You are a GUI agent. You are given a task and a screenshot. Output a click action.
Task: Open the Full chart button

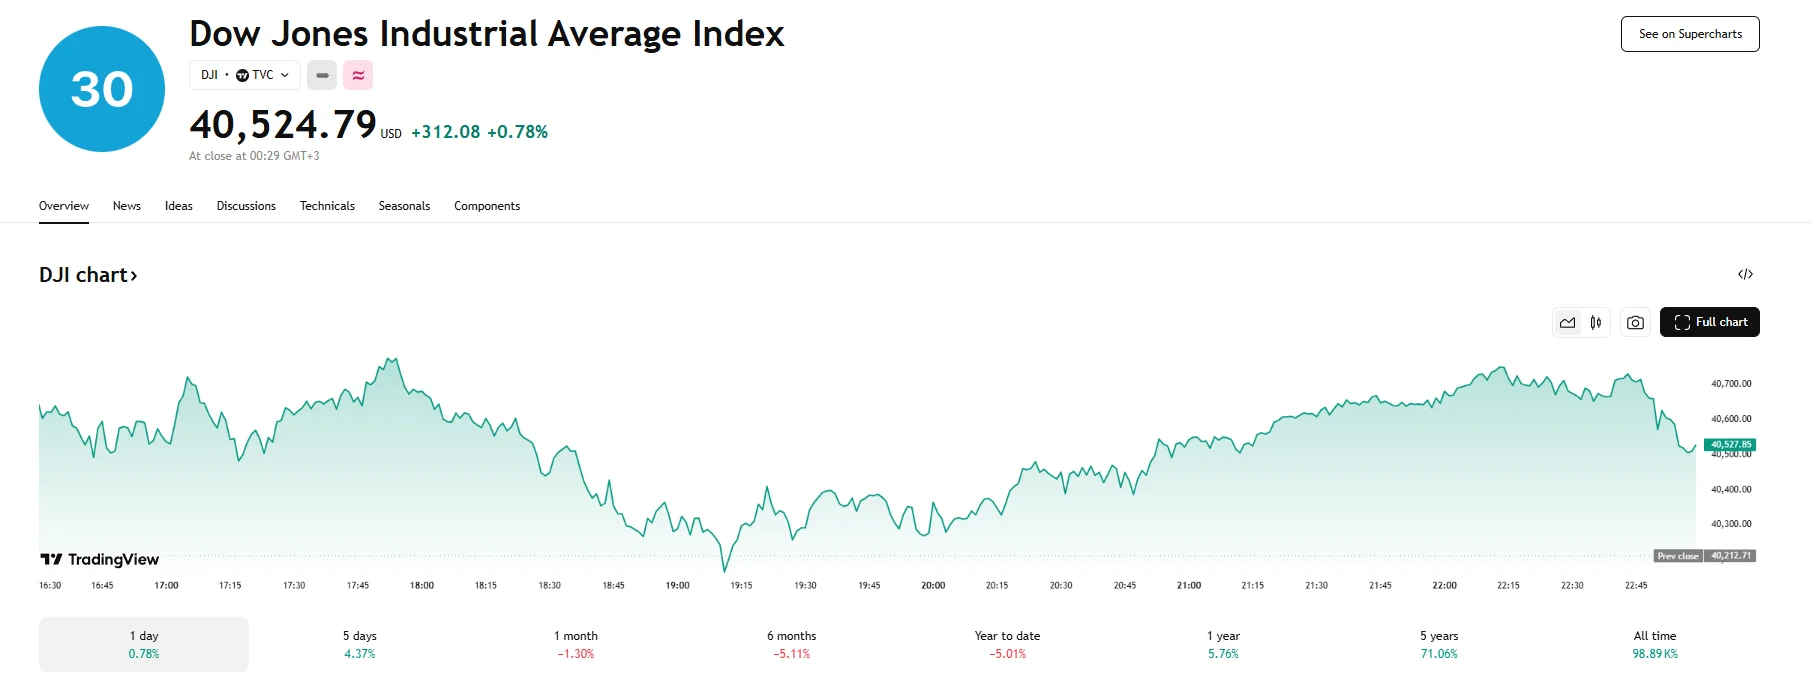pyautogui.click(x=1710, y=322)
